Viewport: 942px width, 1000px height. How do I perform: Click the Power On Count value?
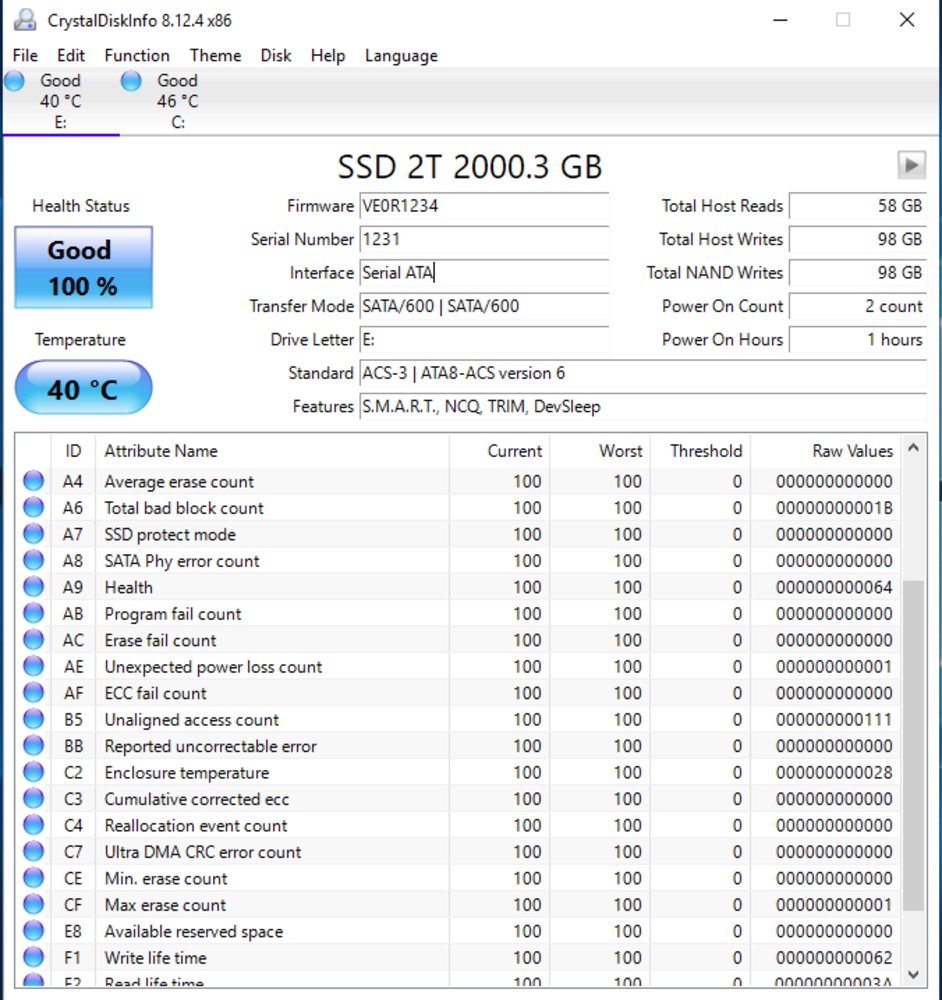coord(857,306)
